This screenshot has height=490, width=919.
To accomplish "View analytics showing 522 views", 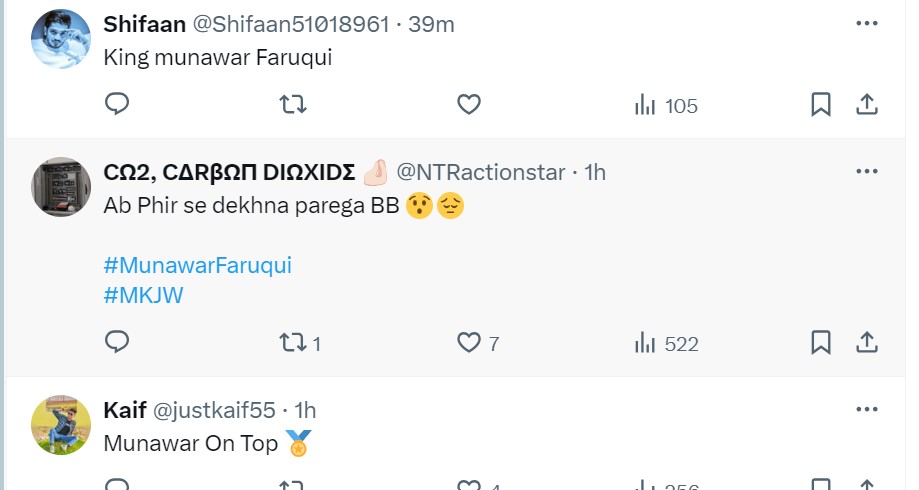I will point(666,344).
